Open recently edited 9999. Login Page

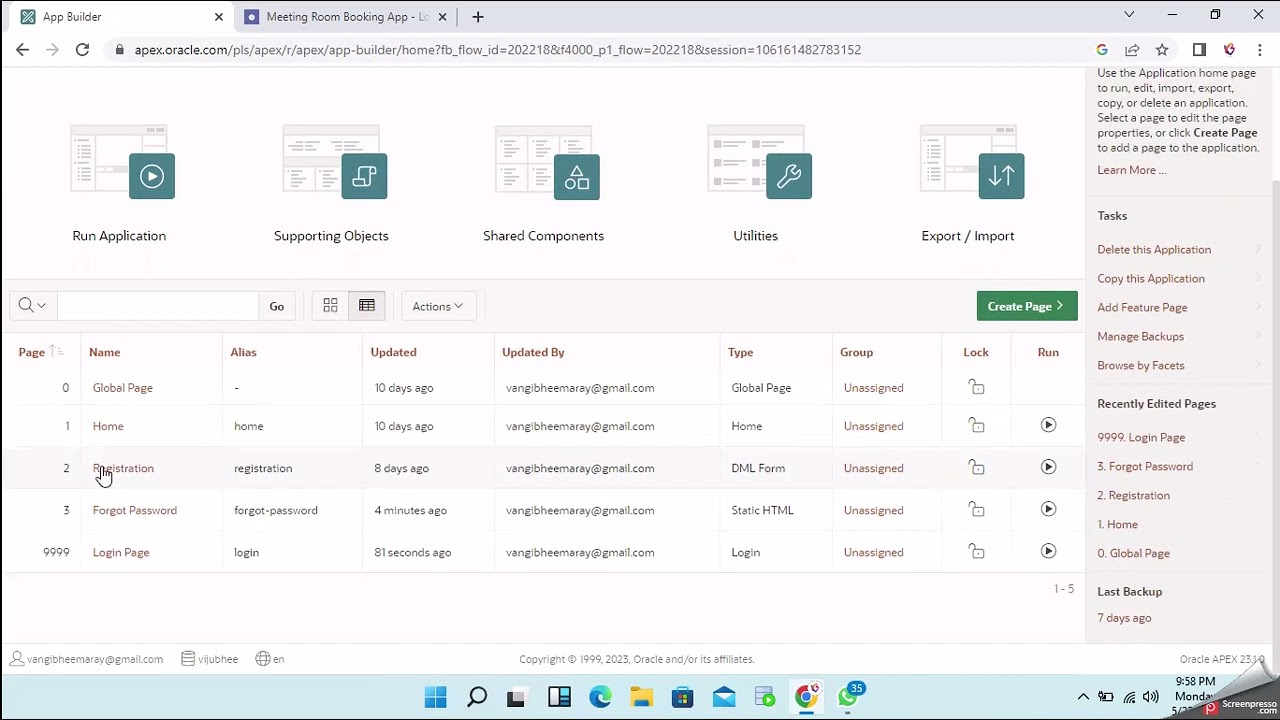coord(1141,437)
